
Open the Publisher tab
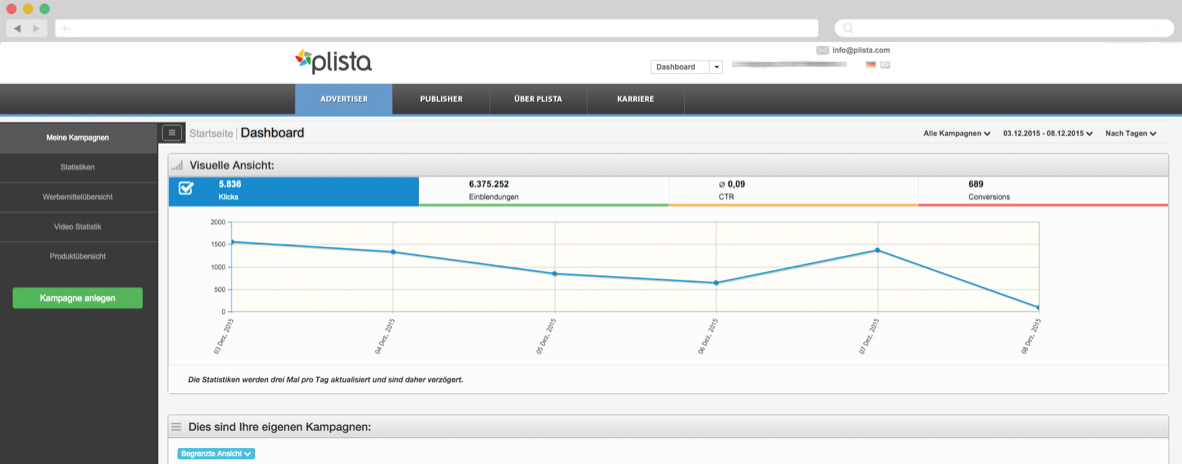441,99
